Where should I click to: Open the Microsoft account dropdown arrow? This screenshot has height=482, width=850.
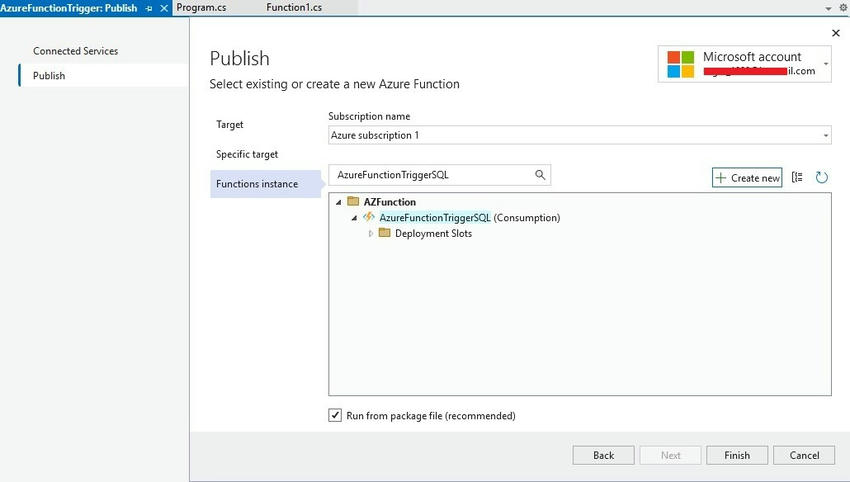pos(826,64)
